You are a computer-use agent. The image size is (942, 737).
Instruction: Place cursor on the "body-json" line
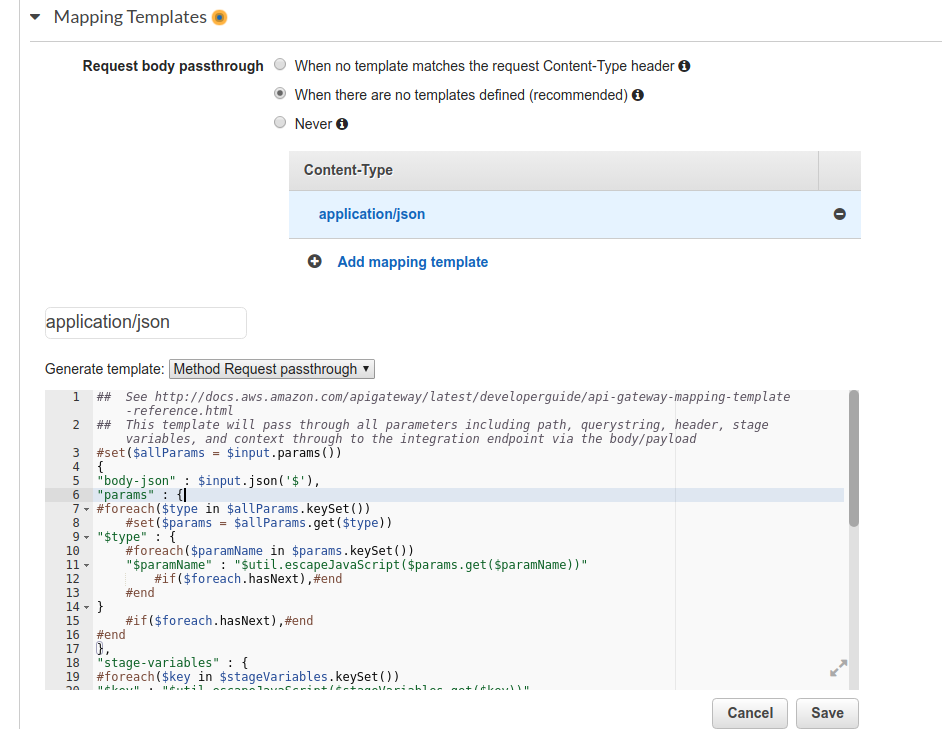[x=208, y=481]
